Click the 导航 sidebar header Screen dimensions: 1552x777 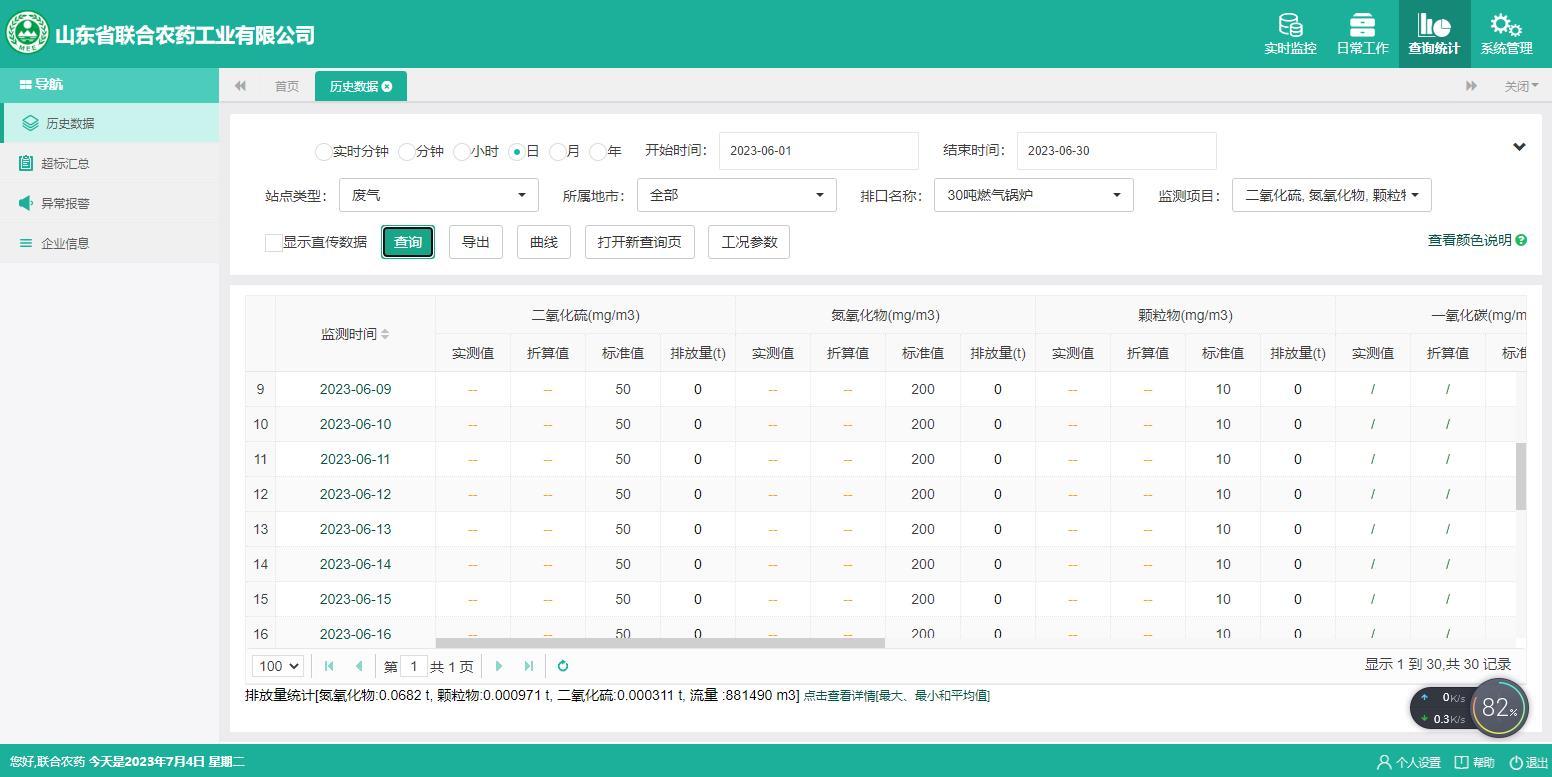(x=109, y=85)
